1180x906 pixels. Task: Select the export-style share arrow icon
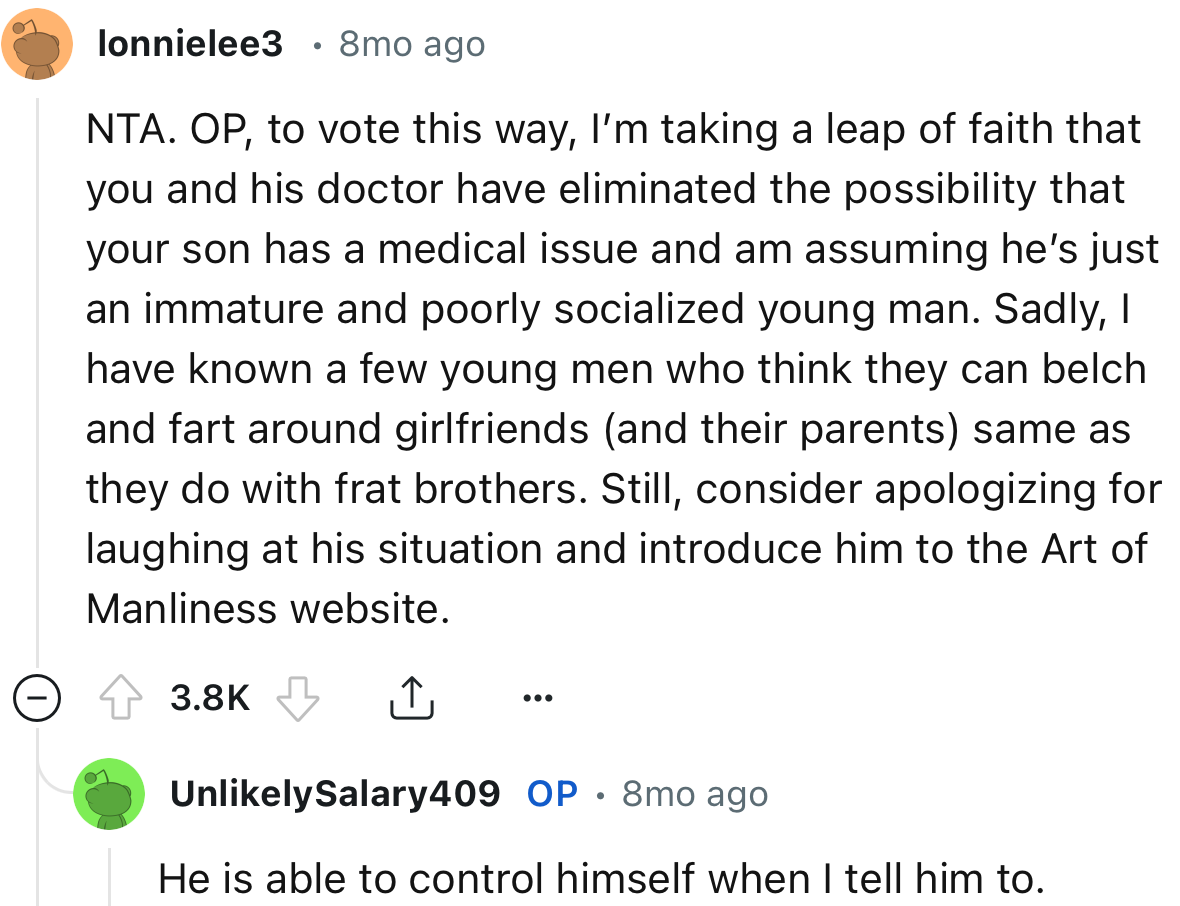point(411,696)
